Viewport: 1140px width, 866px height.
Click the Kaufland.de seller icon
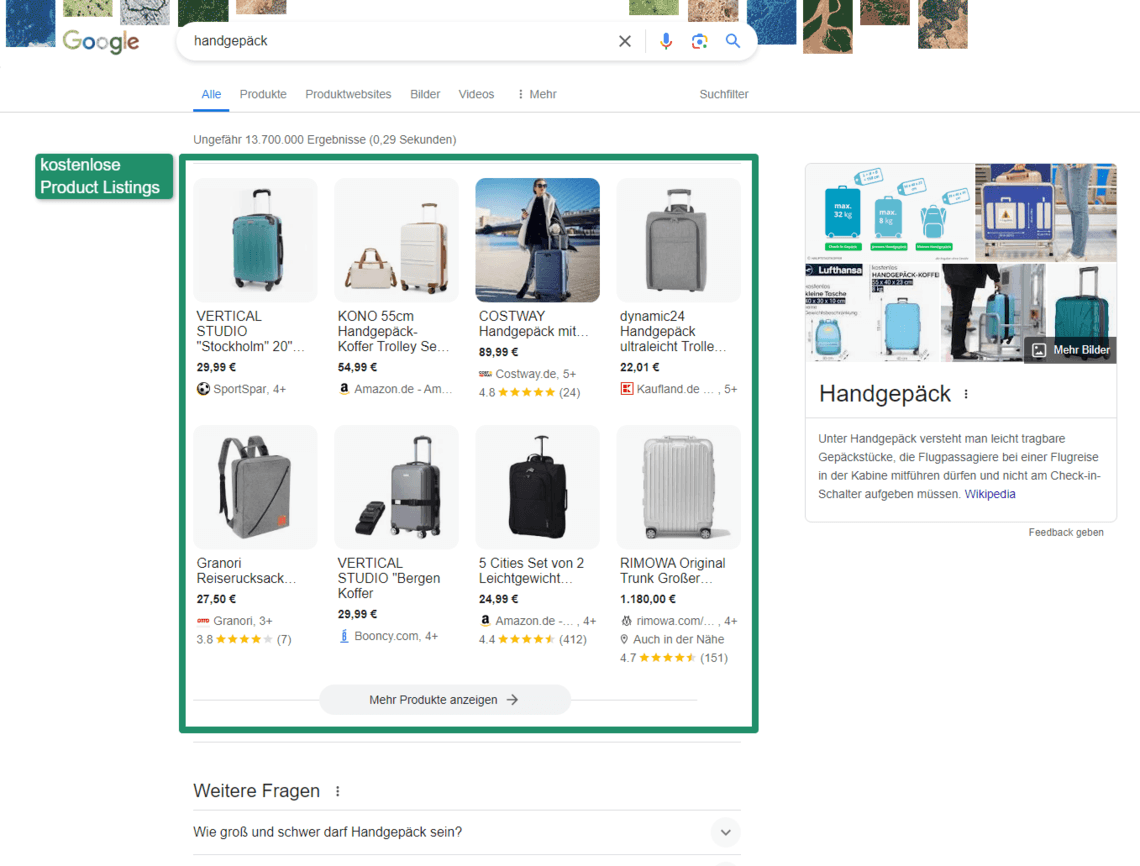(x=626, y=389)
